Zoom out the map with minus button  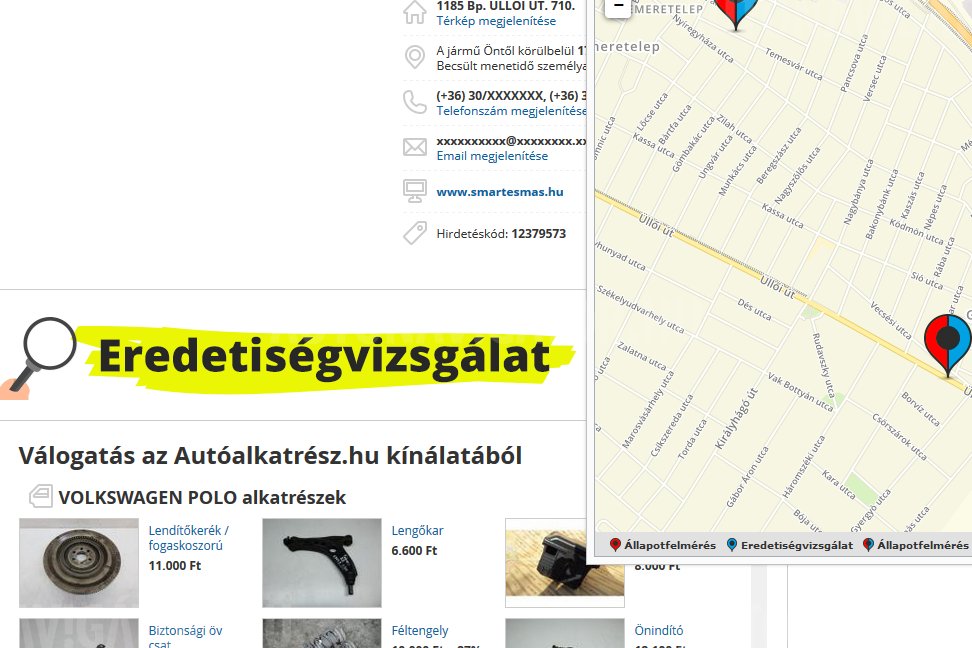618,7
